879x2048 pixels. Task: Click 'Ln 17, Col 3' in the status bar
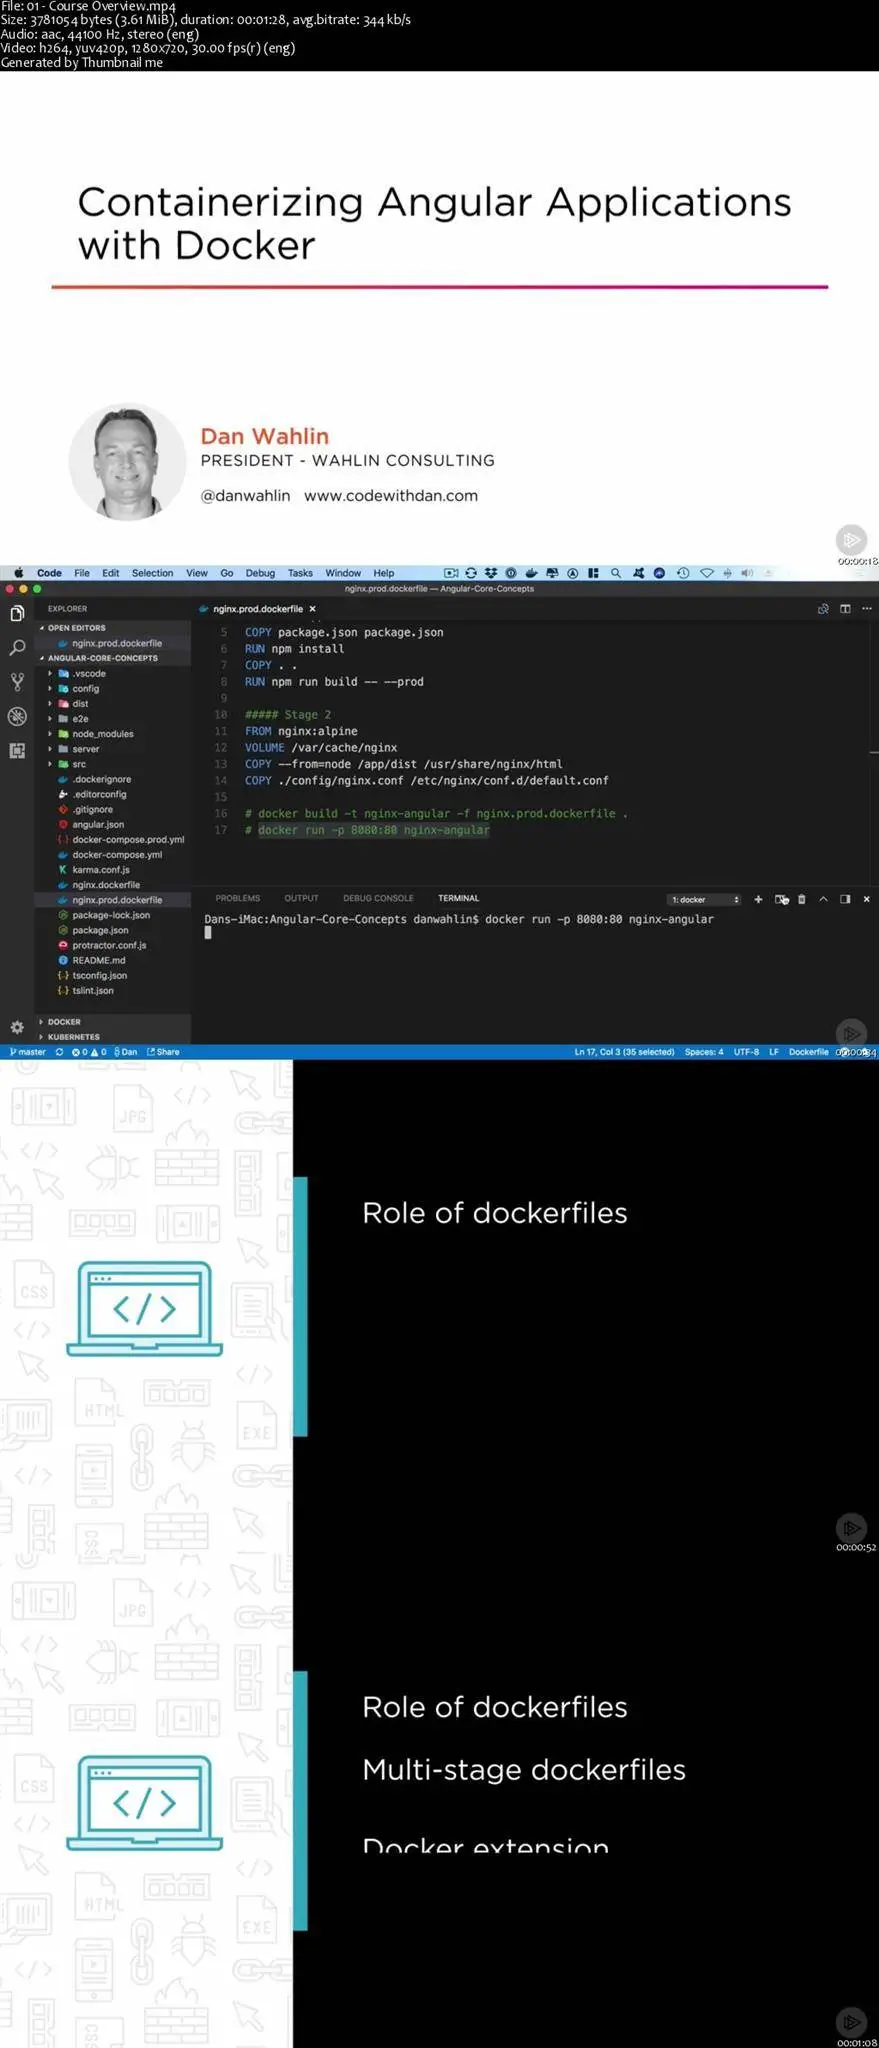[x=624, y=1052]
